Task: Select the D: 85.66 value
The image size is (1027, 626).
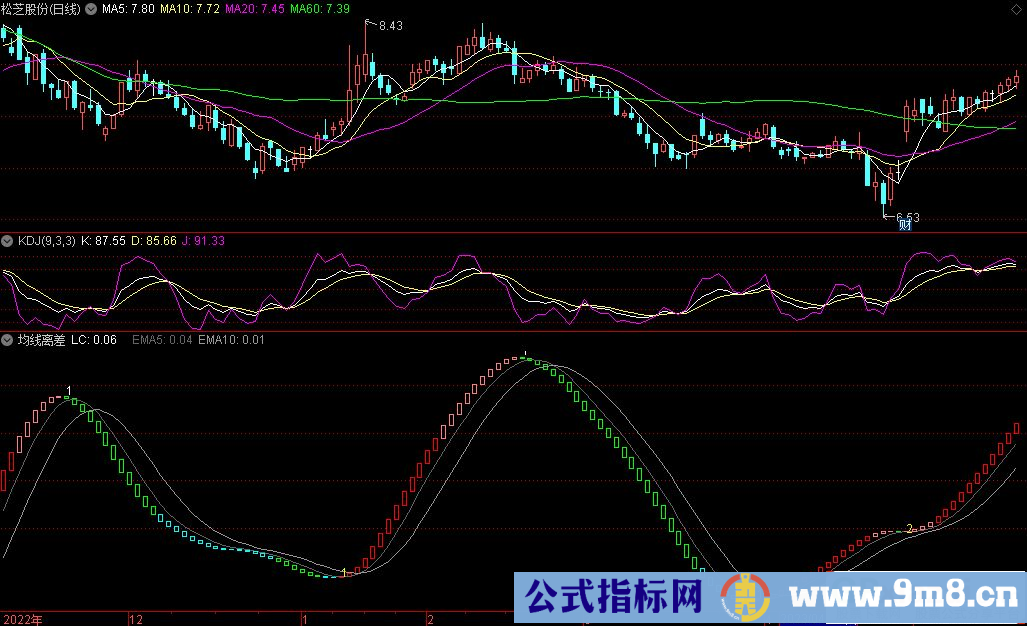Action: point(154,241)
